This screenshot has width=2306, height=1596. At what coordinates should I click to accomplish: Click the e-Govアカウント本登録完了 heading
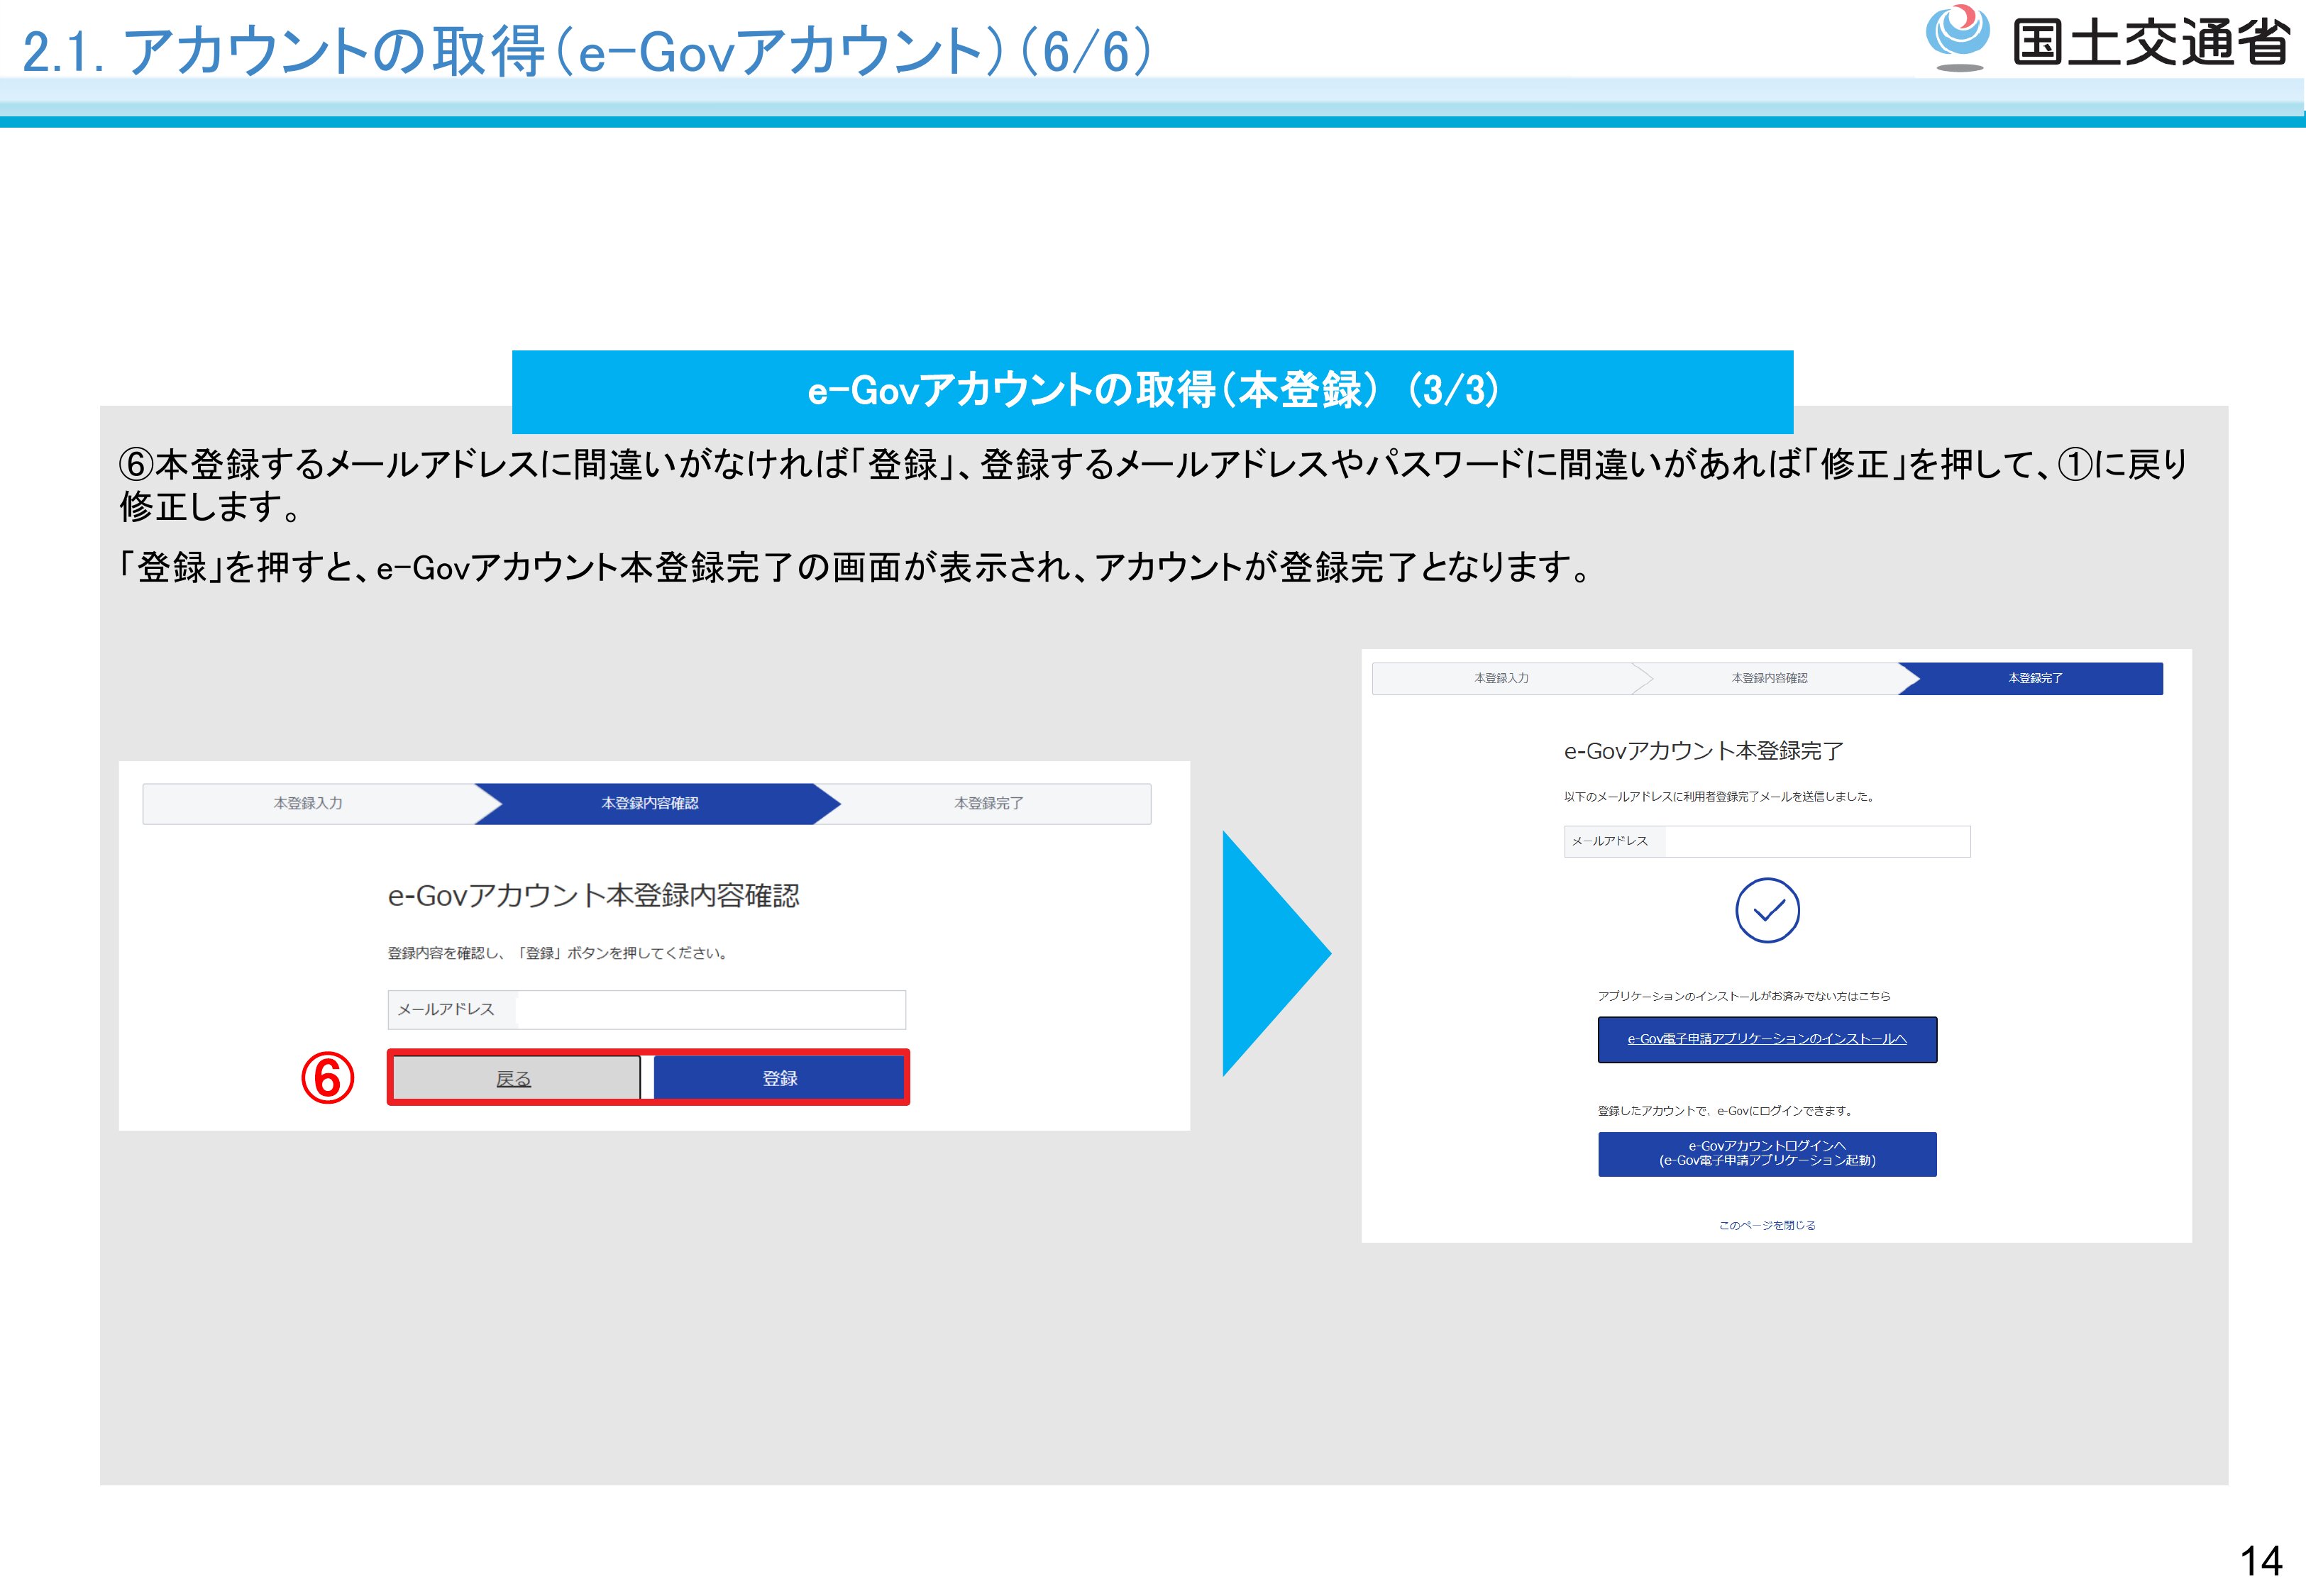tap(1703, 751)
